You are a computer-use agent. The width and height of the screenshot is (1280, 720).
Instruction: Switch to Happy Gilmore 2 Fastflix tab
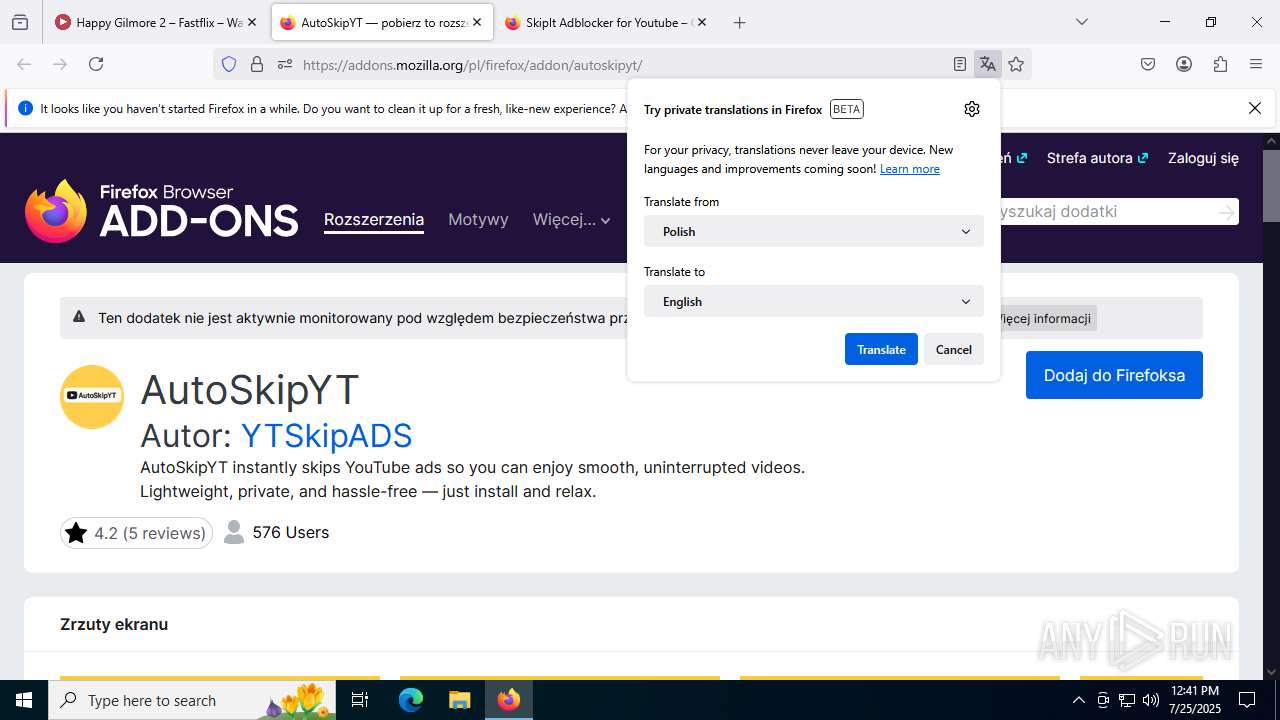[157, 22]
